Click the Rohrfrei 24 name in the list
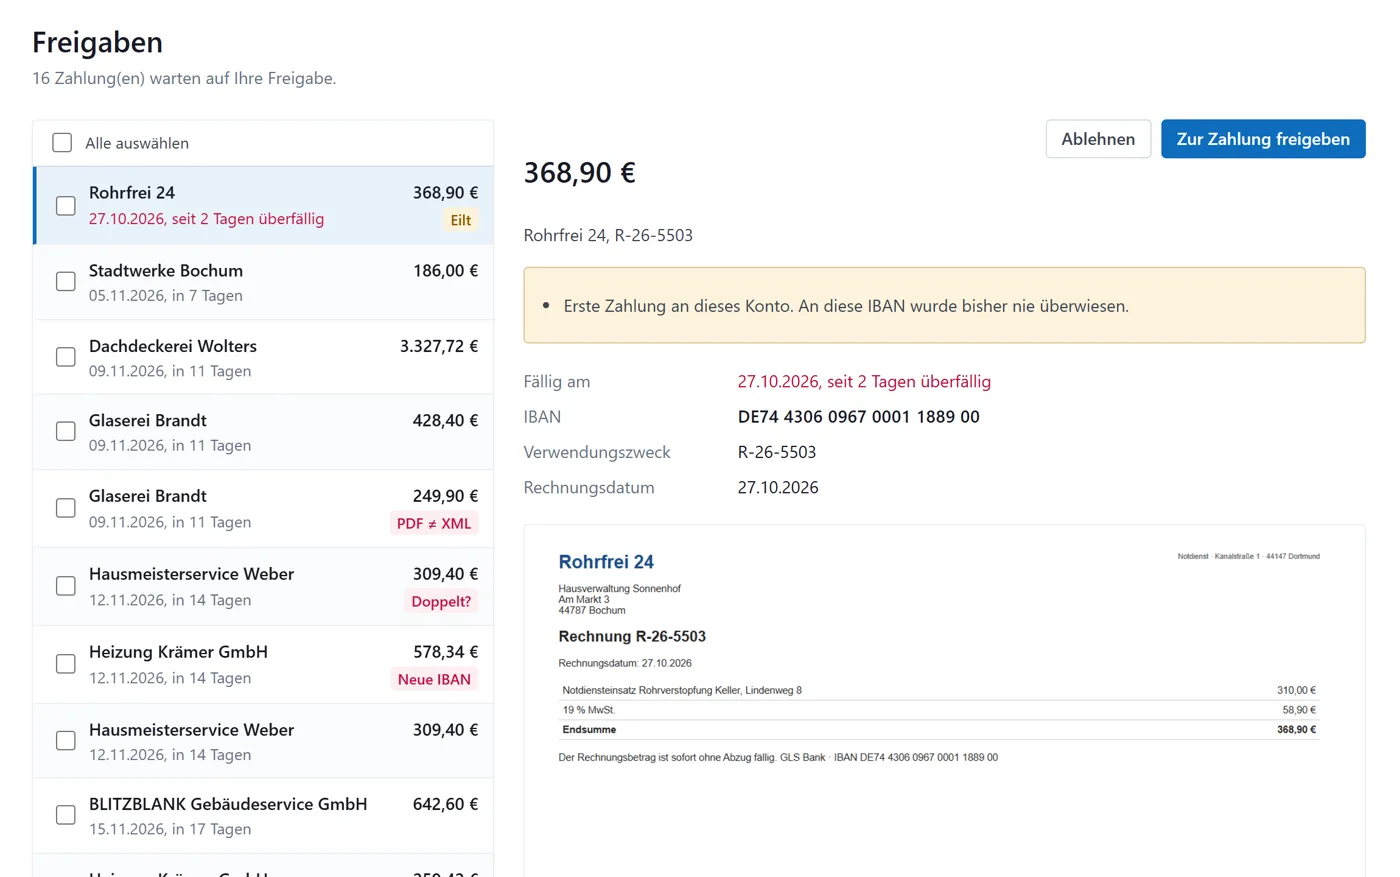The height and width of the screenshot is (877, 1400). 132,193
